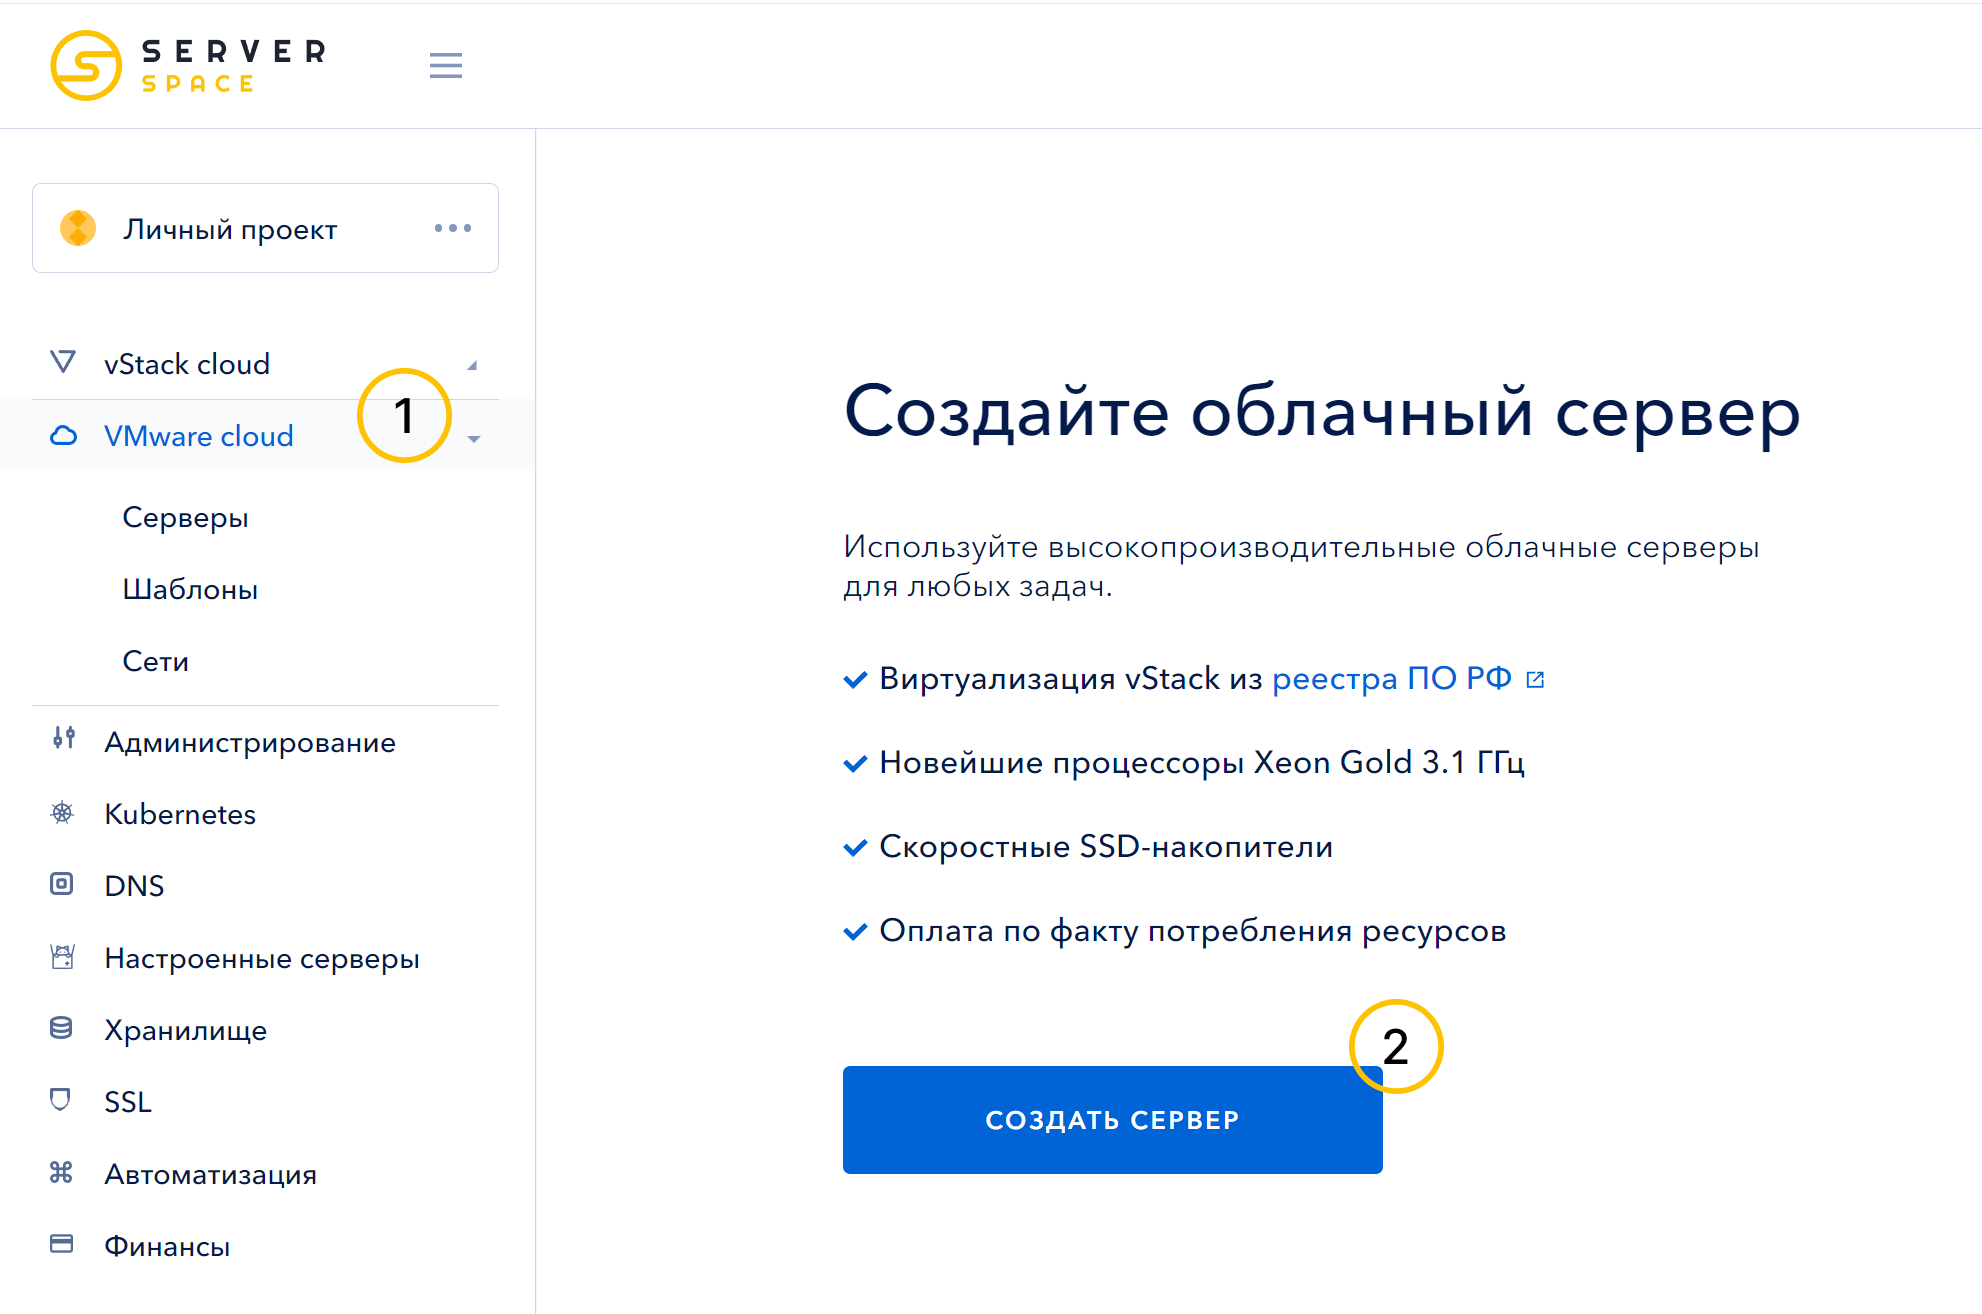
Task: Open Шаблоны submenu item
Action: click(190, 590)
